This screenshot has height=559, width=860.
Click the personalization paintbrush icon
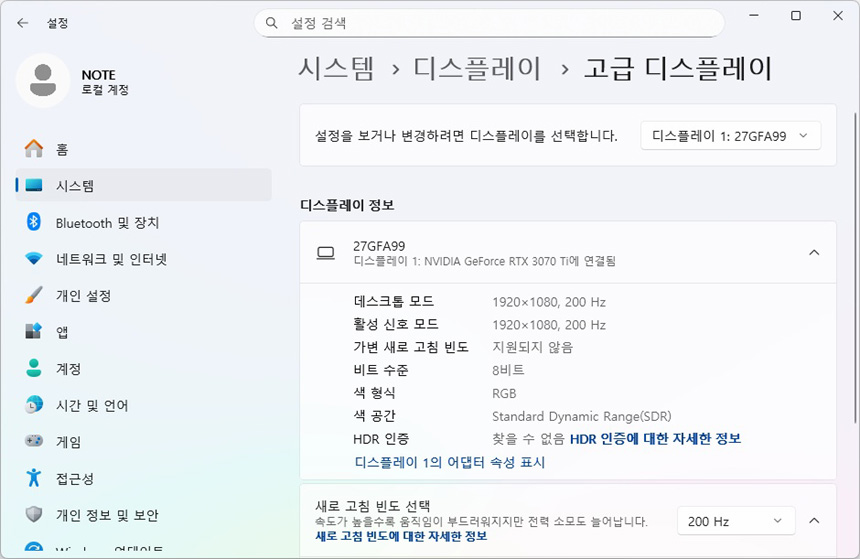pyautogui.click(x=34, y=296)
